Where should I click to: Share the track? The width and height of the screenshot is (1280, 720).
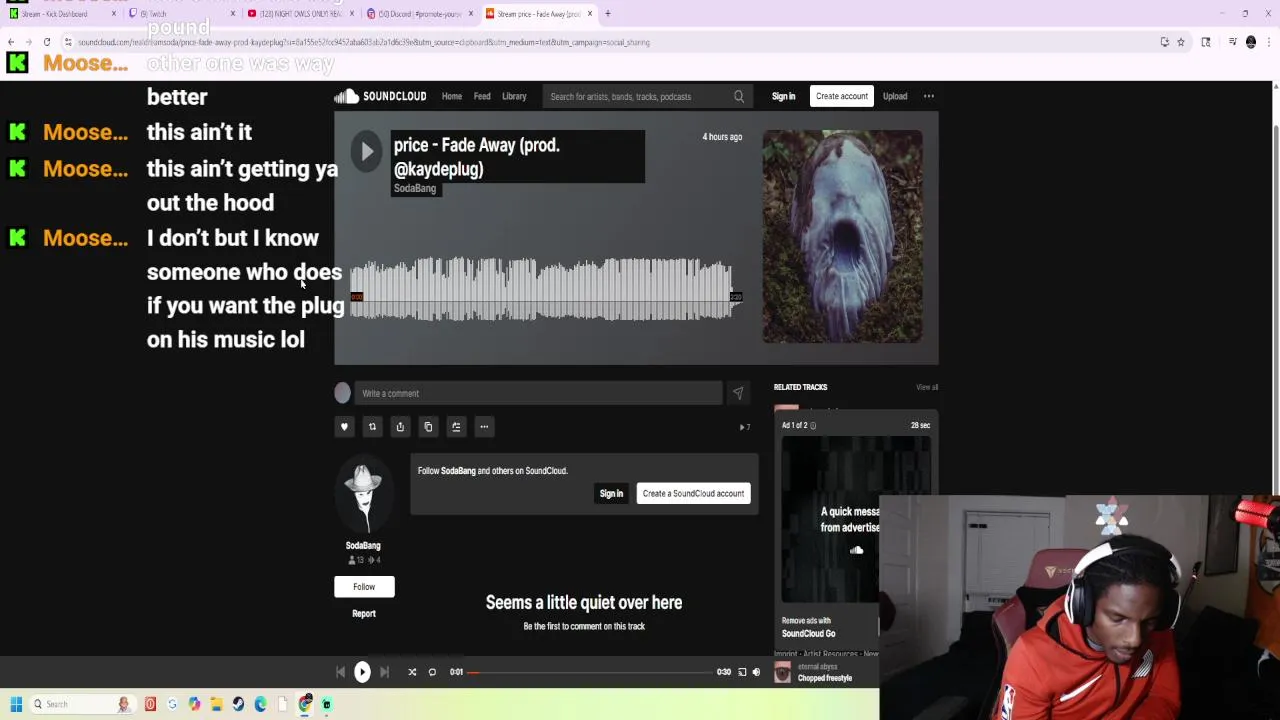pos(400,427)
